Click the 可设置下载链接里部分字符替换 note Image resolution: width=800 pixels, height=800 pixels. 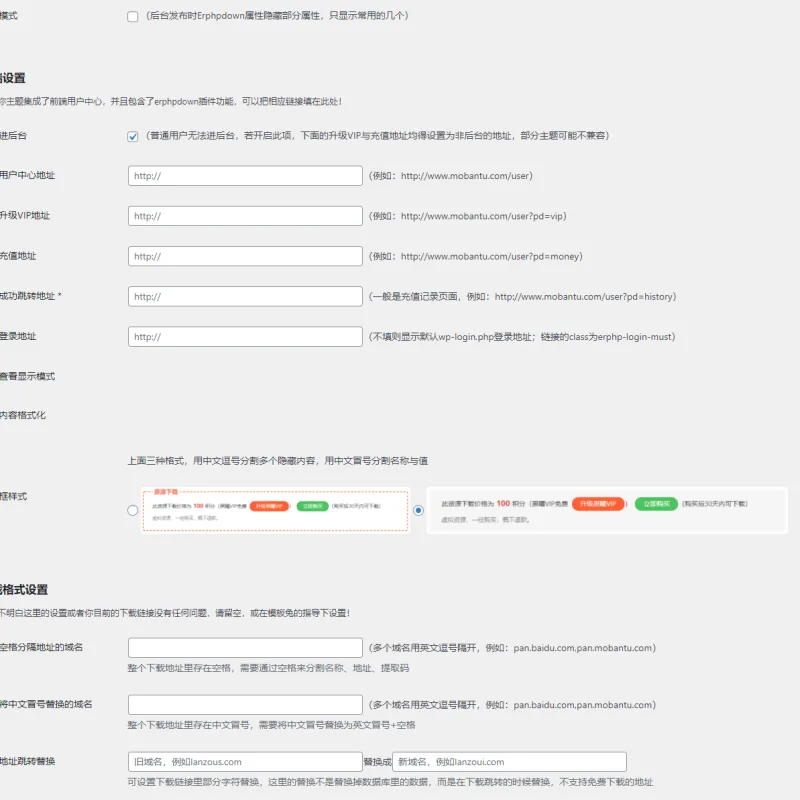(x=390, y=782)
